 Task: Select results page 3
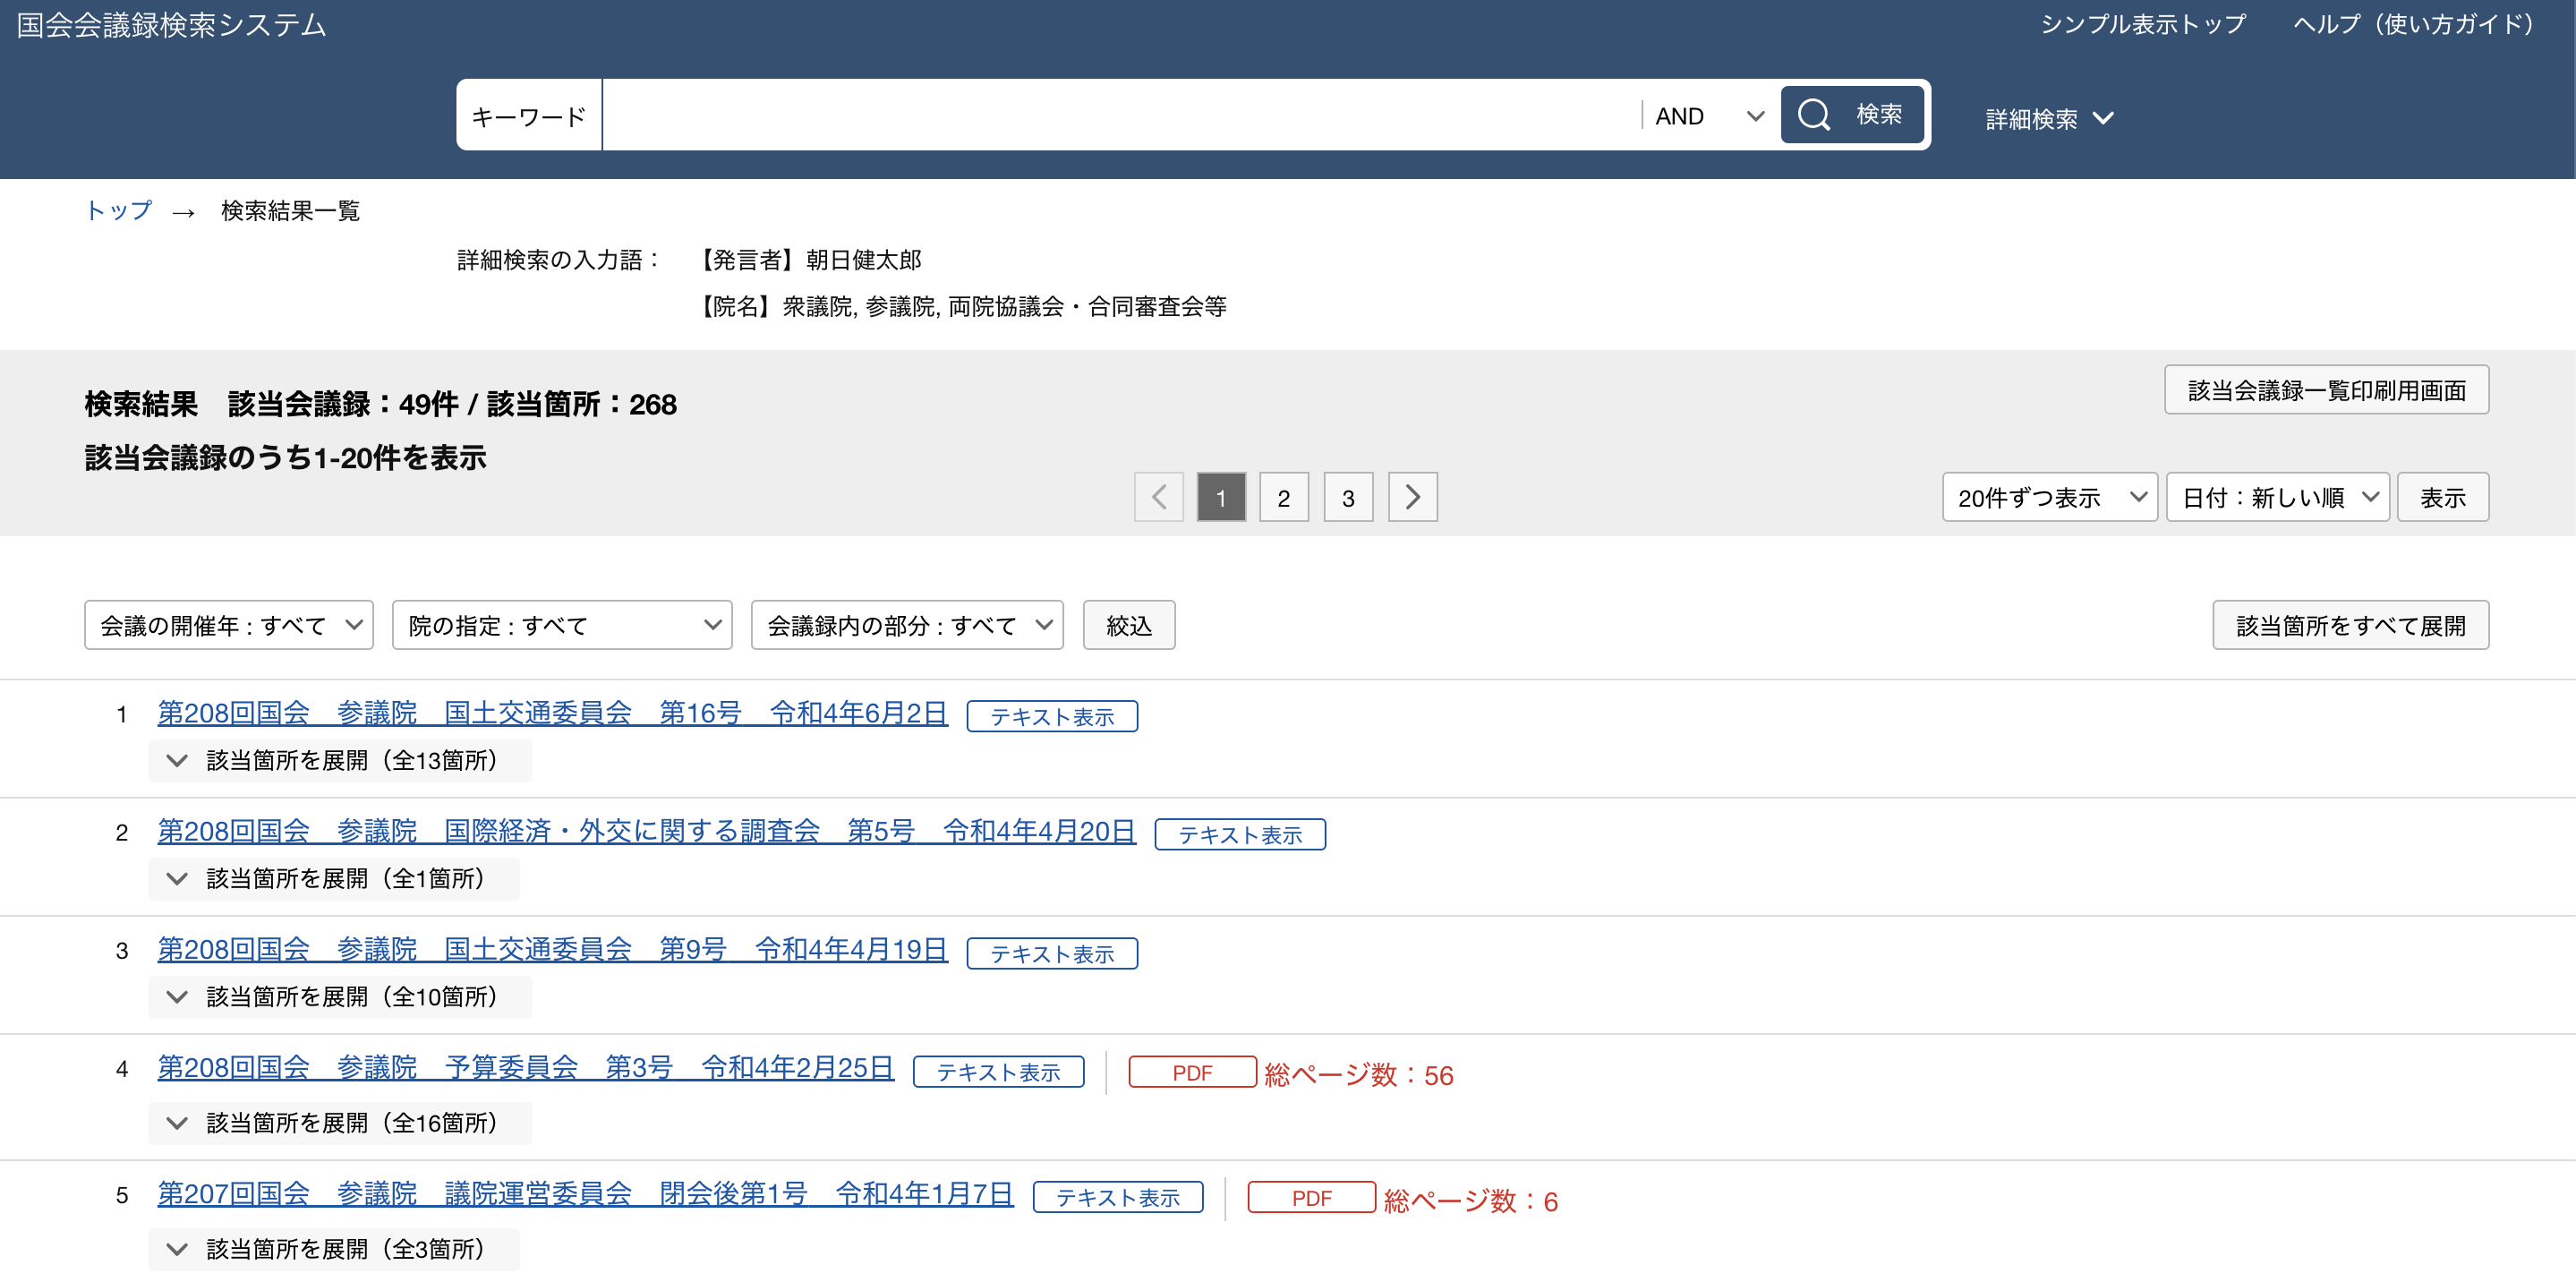coord(1348,497)
